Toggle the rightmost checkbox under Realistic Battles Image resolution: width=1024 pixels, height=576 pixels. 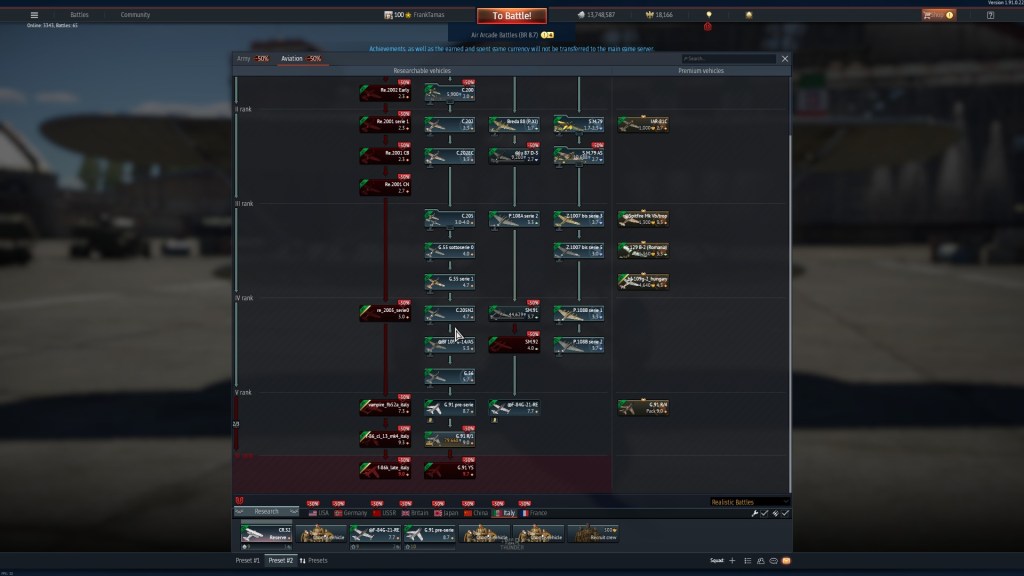(x=785, y=513)
